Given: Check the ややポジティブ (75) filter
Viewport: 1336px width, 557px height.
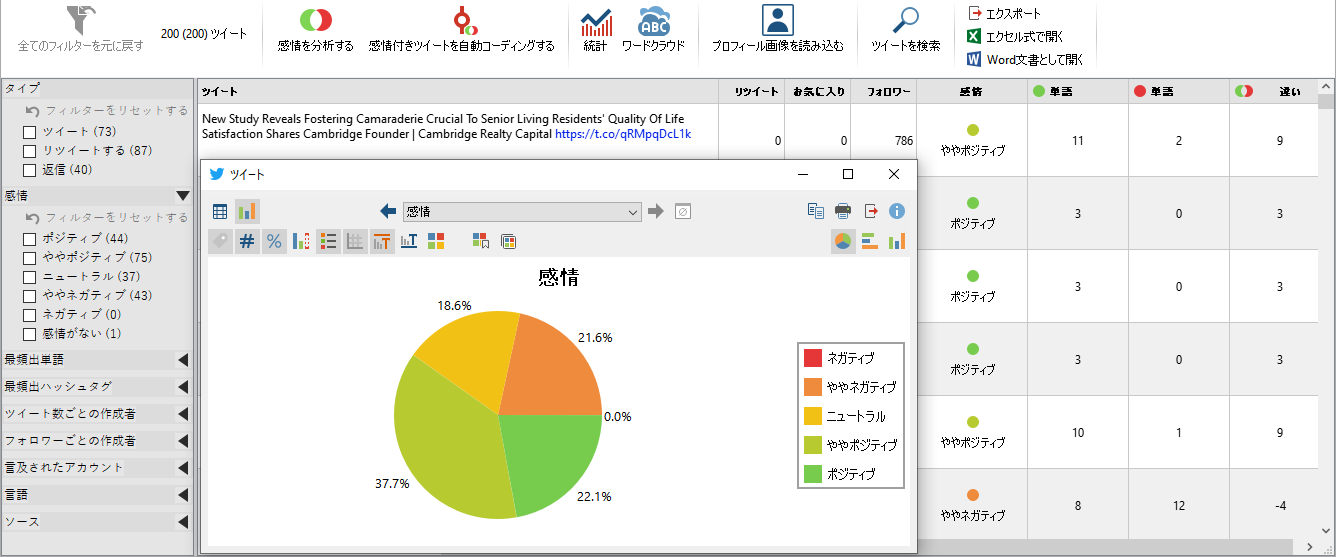Looking at the screenshot, I should (30, 258).
